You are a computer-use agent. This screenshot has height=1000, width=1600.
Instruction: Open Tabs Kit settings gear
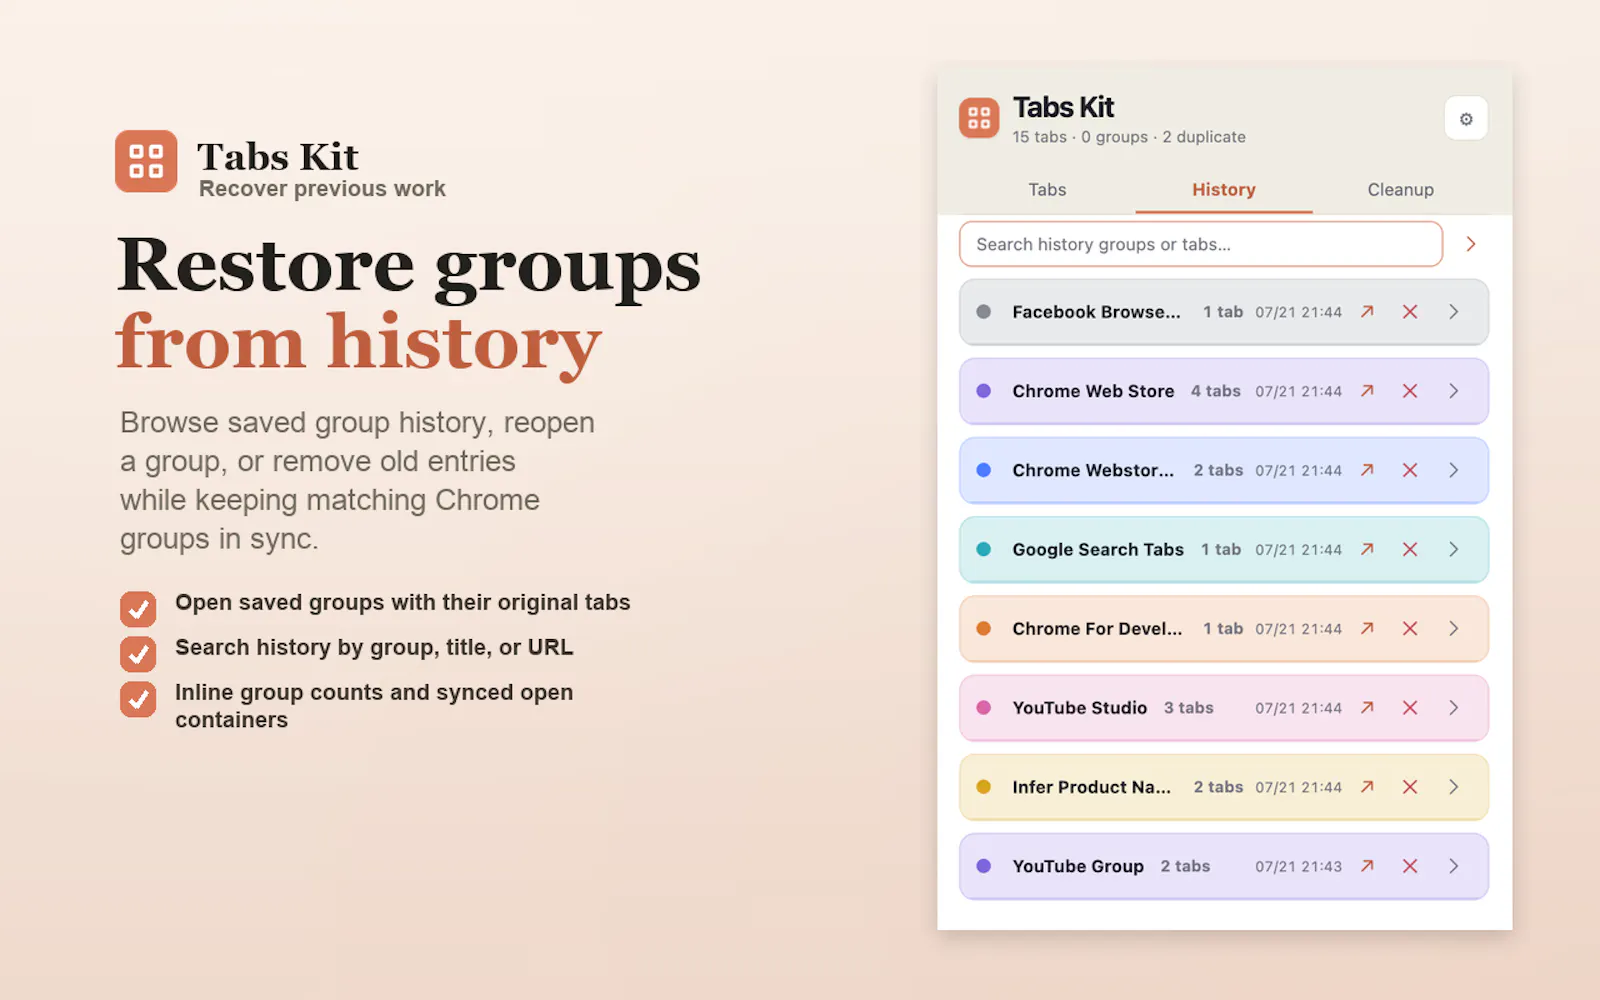coord(1466,119)
